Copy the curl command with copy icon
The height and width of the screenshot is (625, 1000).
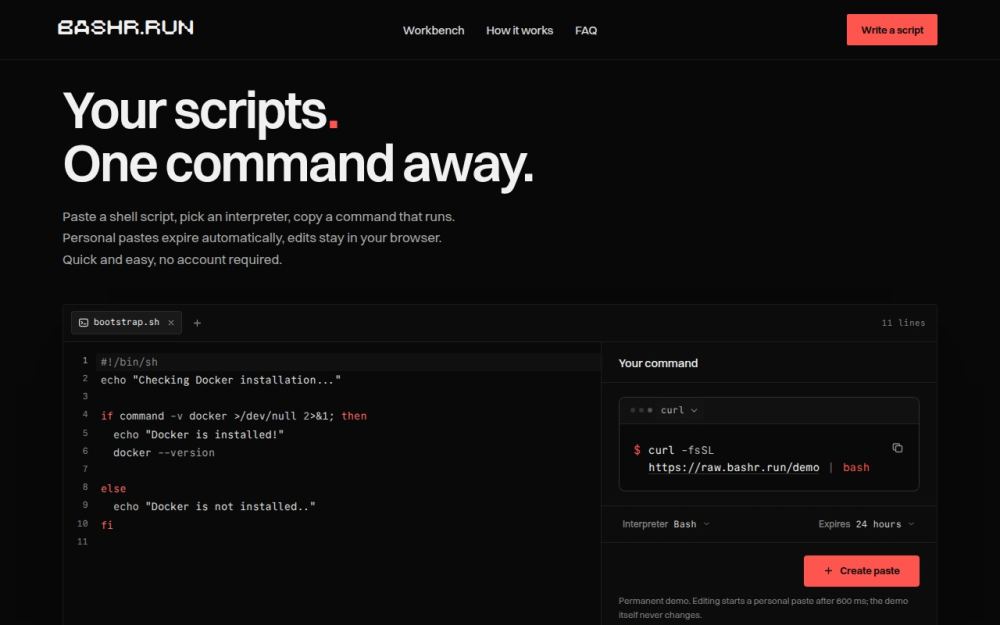897,448
